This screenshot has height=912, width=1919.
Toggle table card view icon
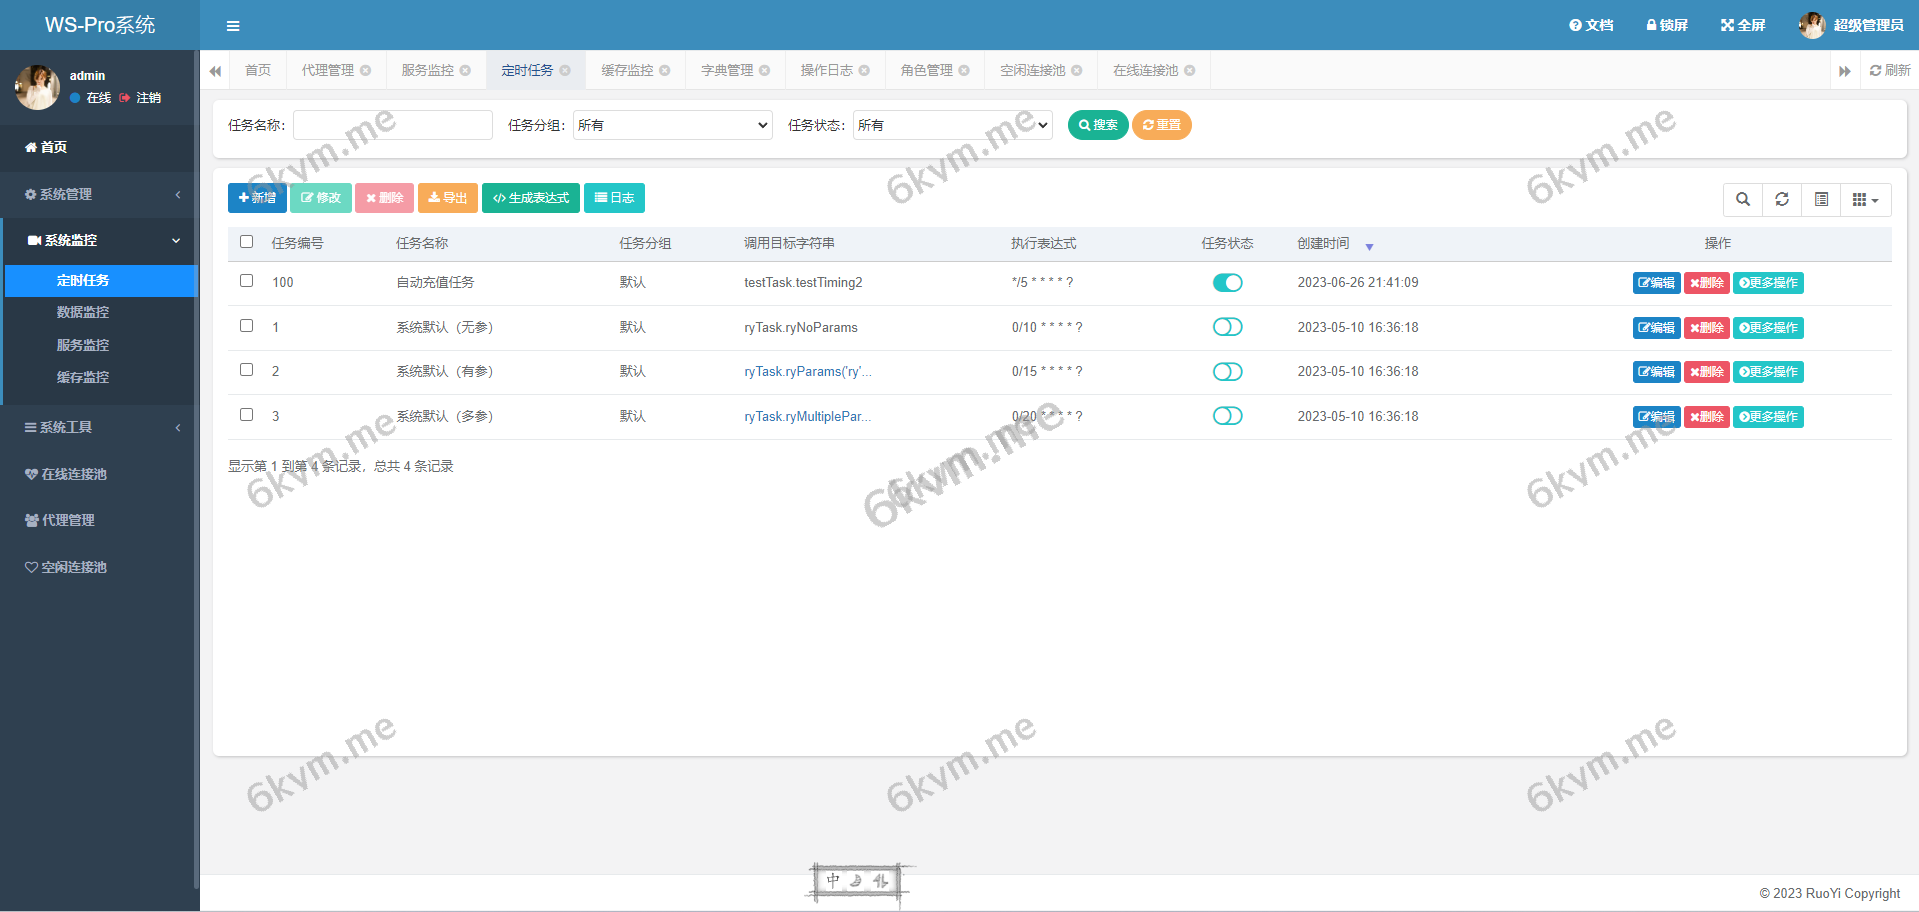tap(1821, 199)
